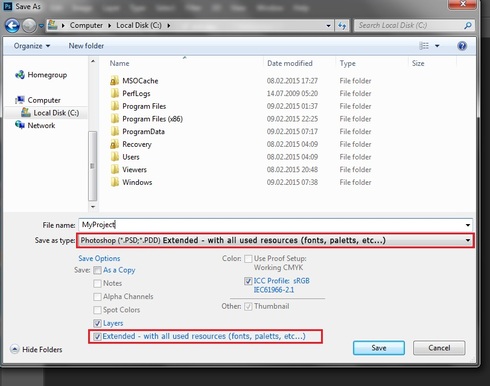Viewport: 490px width, 386px height.
Task: Click New folder button
Action: [86, 46]
